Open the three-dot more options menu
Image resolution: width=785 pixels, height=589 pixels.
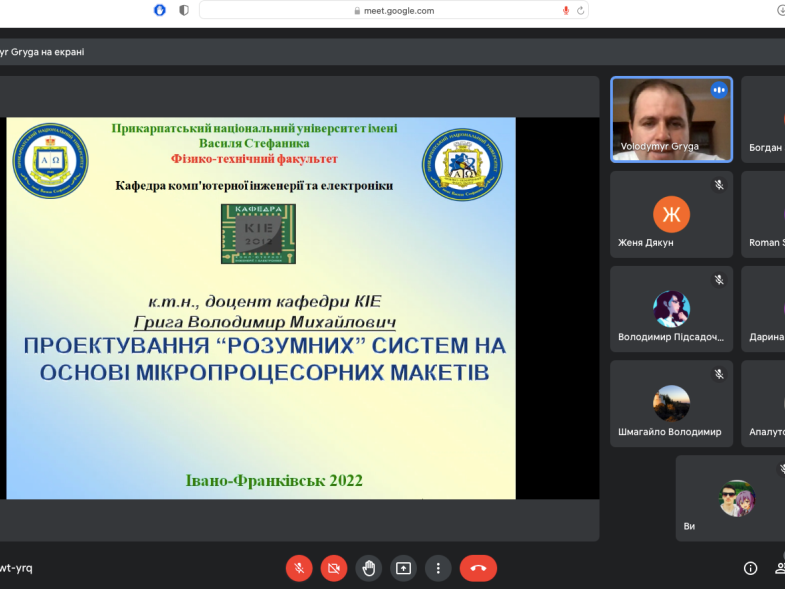pos(438,568)
